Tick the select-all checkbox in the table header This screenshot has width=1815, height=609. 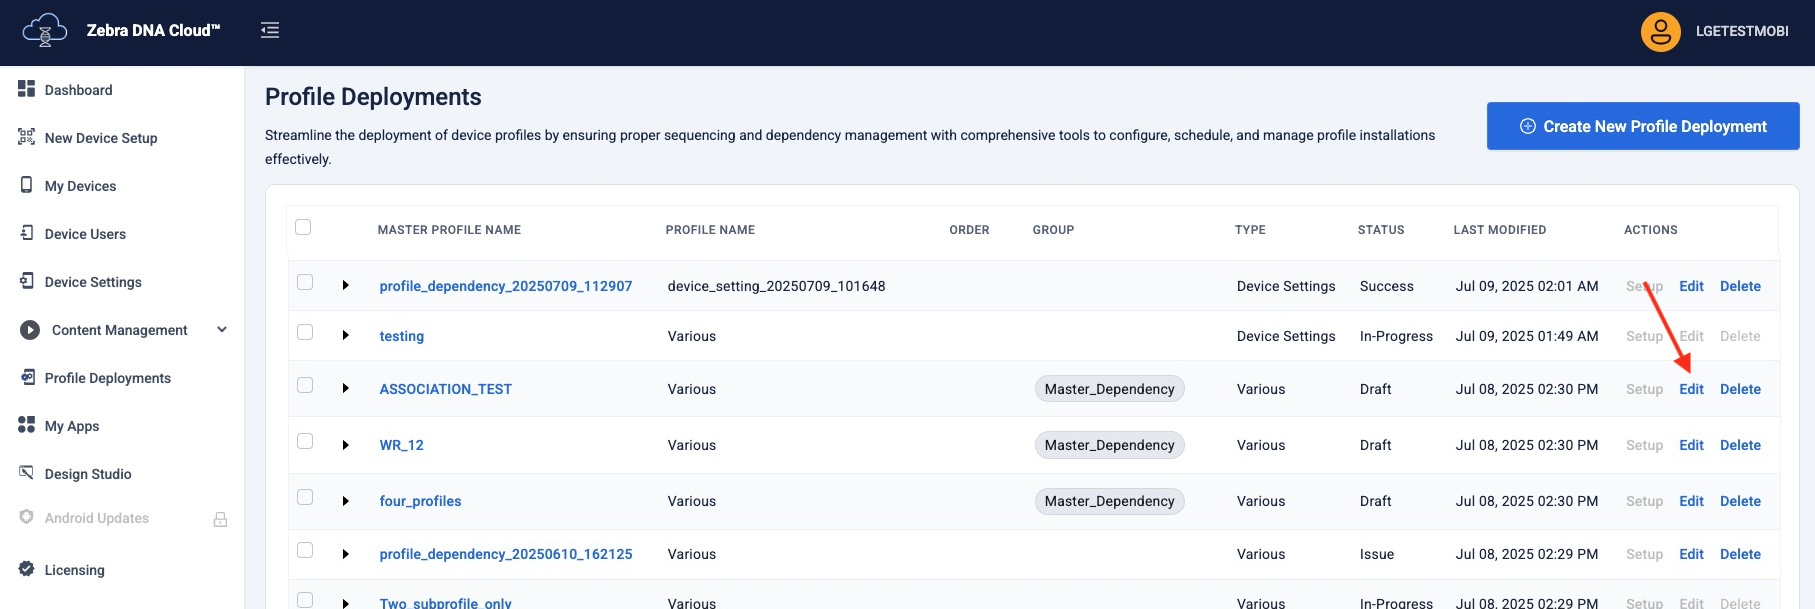click(x=304, y=228)
